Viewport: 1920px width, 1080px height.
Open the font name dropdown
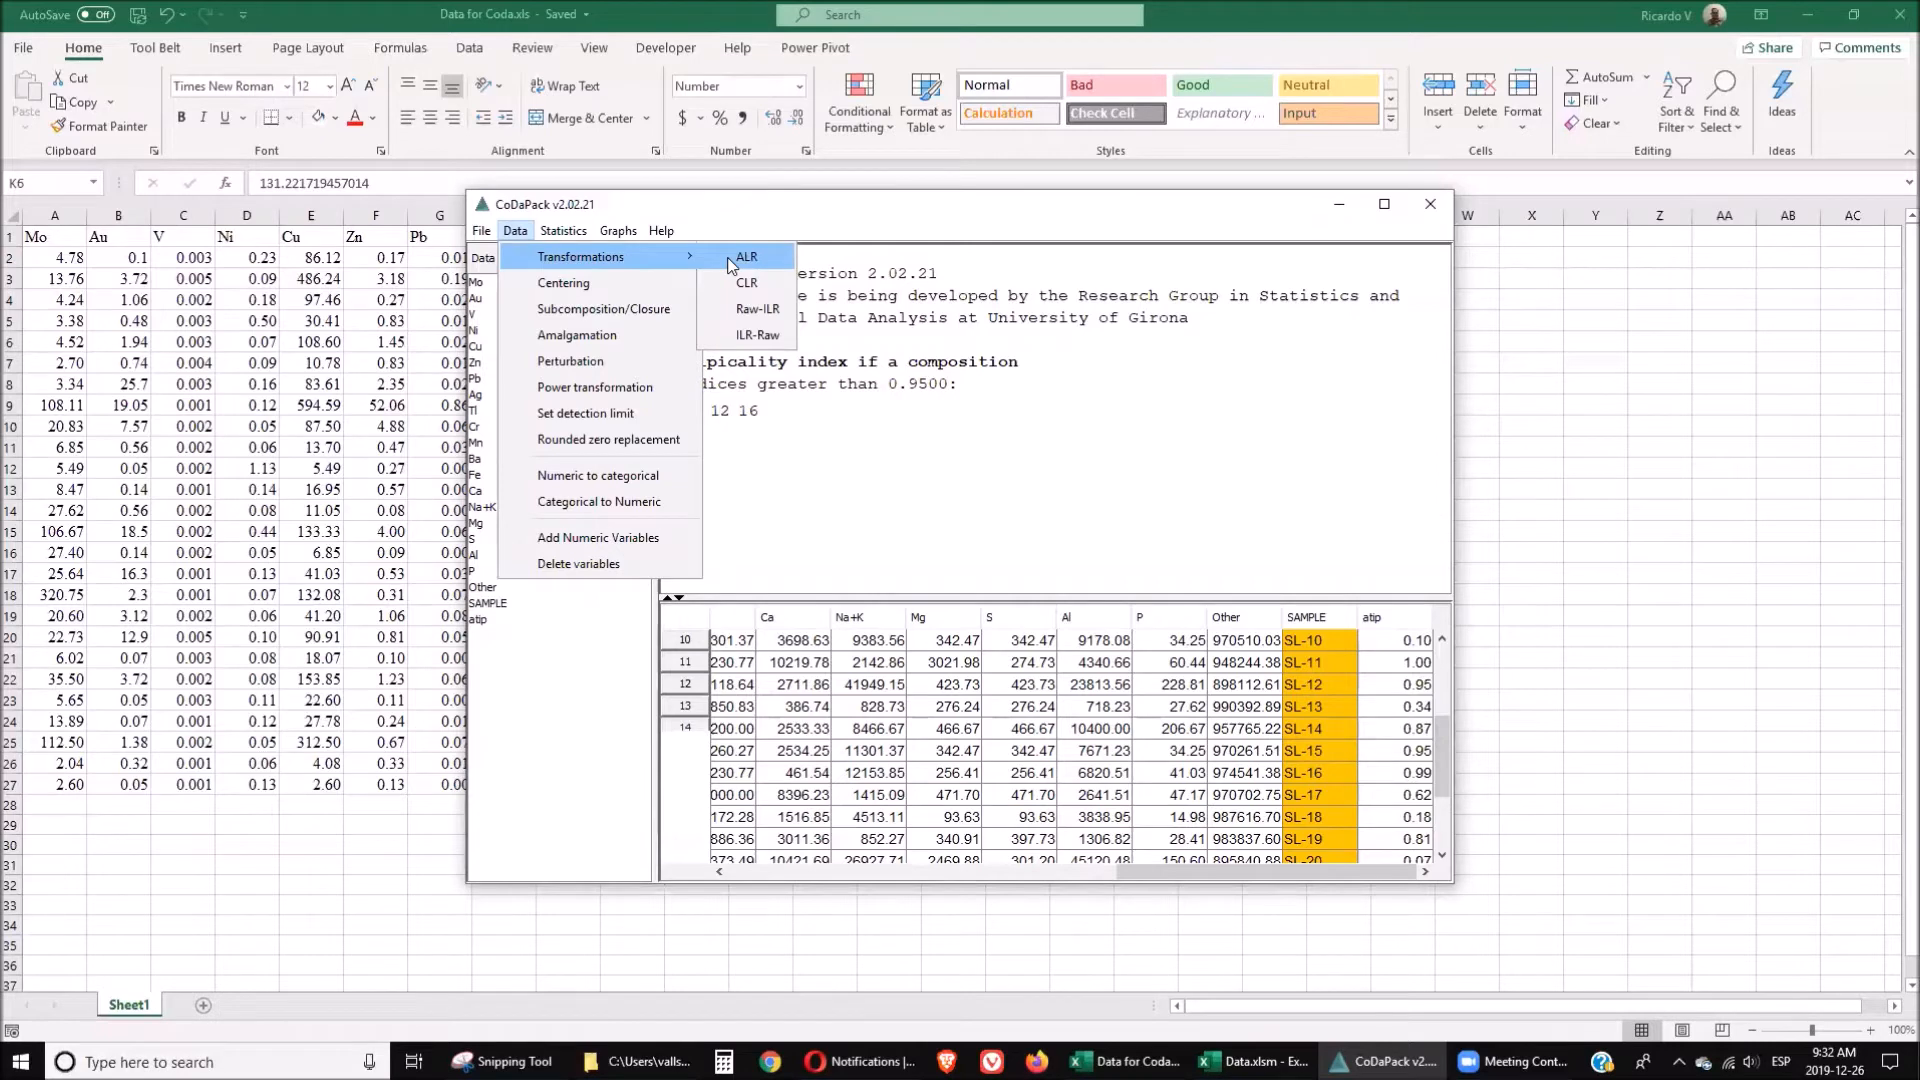pos(287,86)
